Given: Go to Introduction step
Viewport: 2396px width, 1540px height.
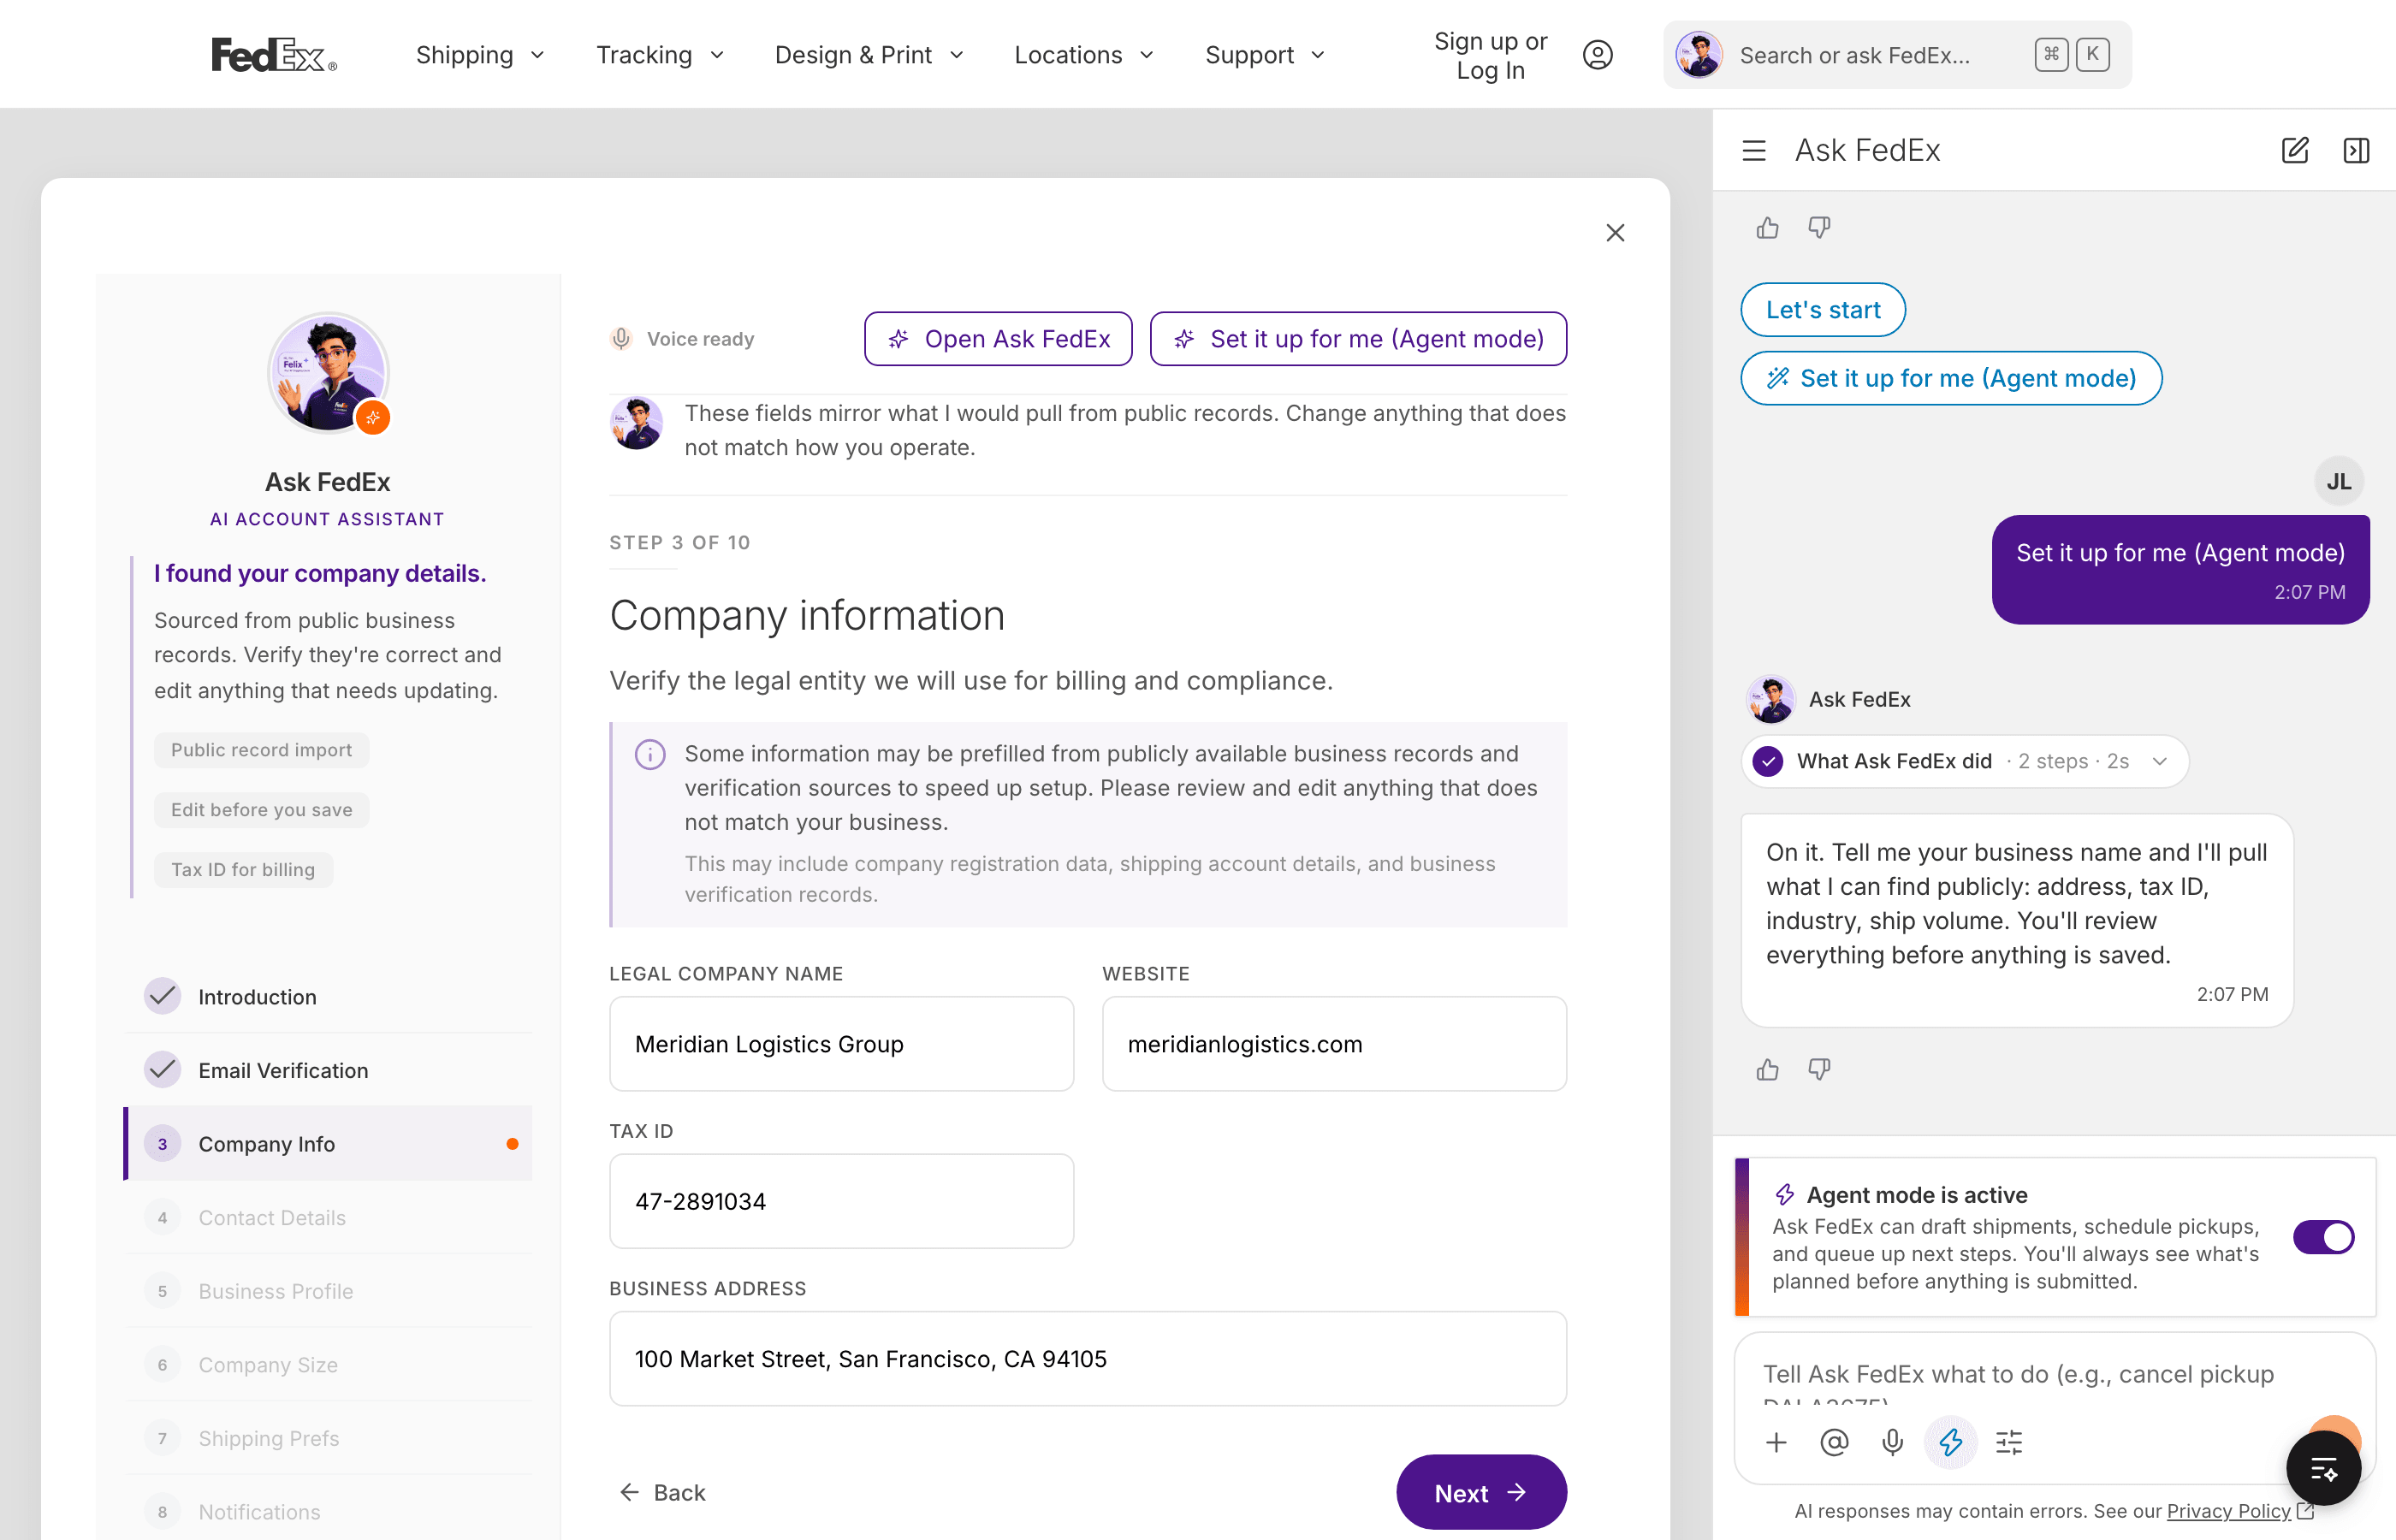Looking at the screenshot, I should tap(329, 997).
